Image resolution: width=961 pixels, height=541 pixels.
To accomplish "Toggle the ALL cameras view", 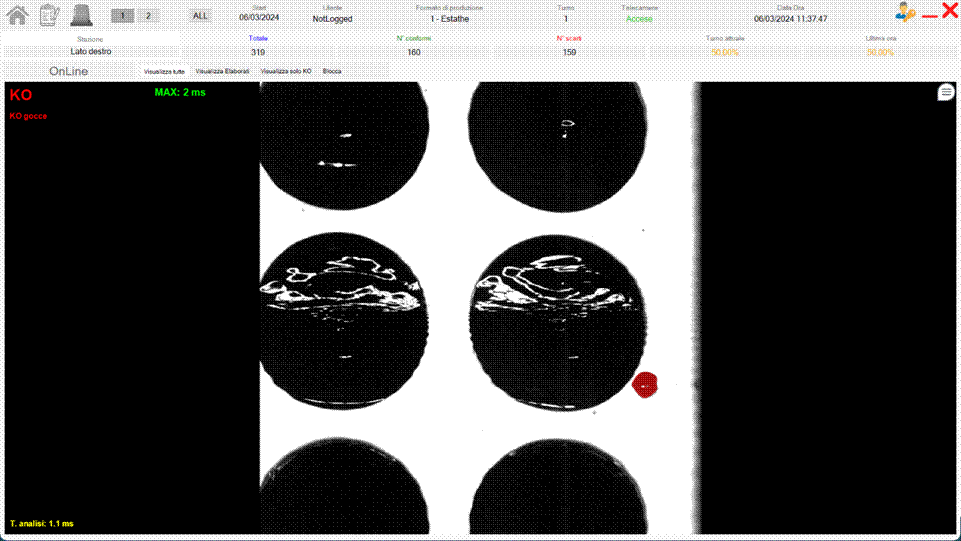I will (201, 16).
